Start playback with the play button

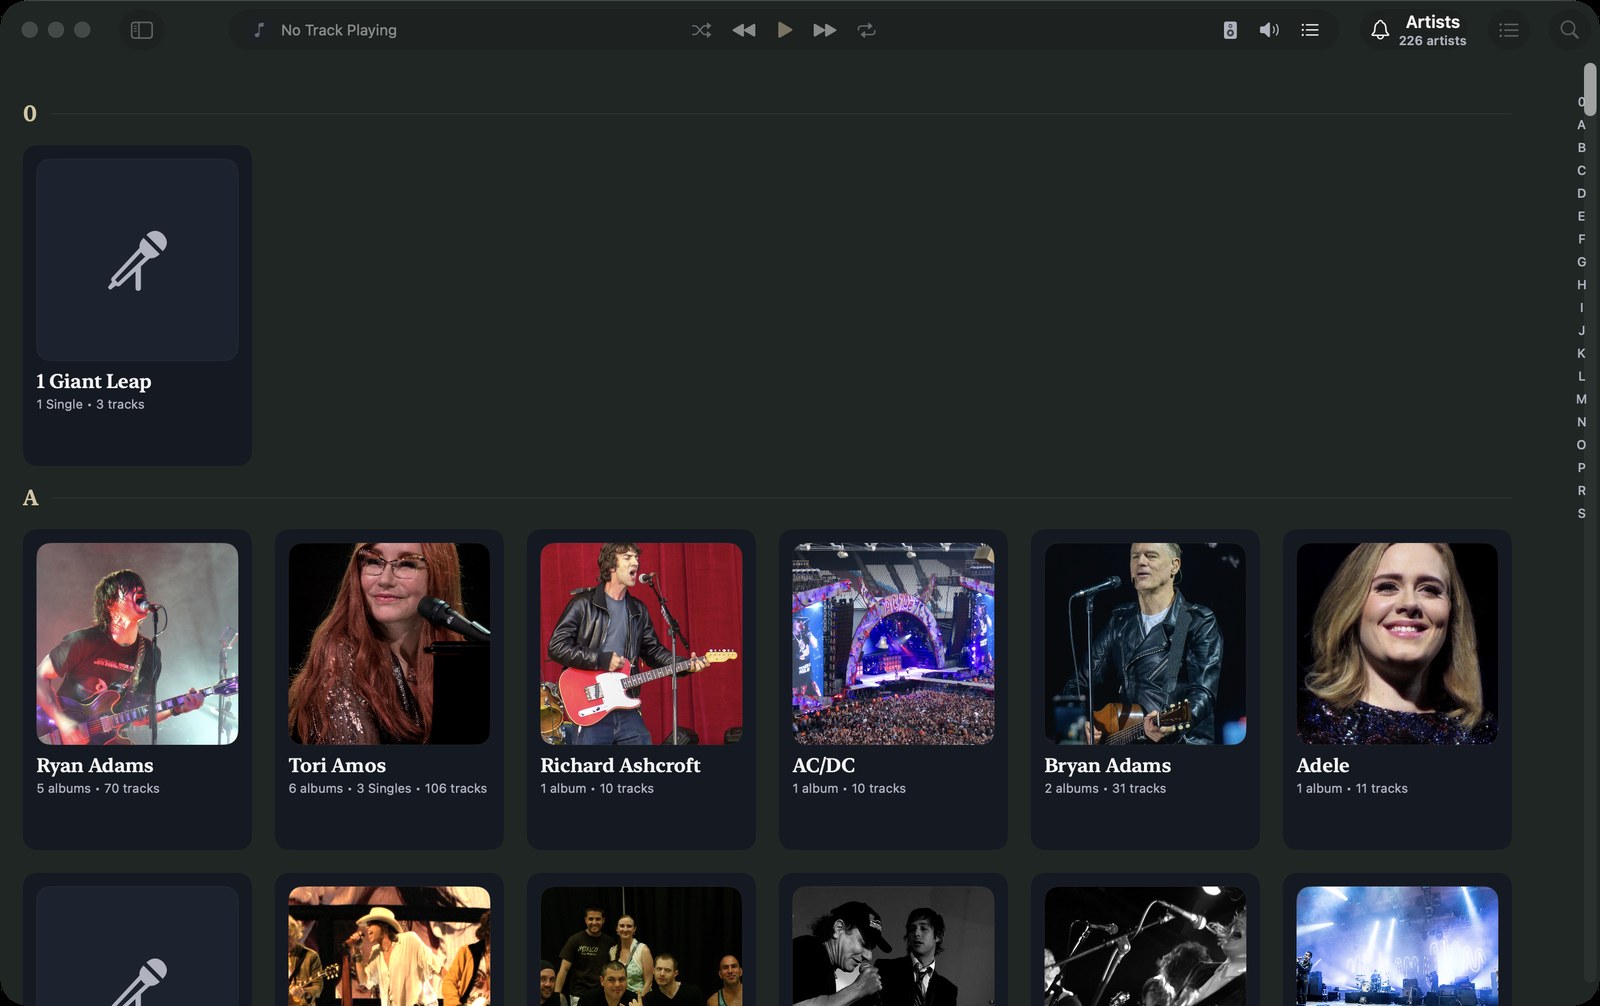[785, 30]
